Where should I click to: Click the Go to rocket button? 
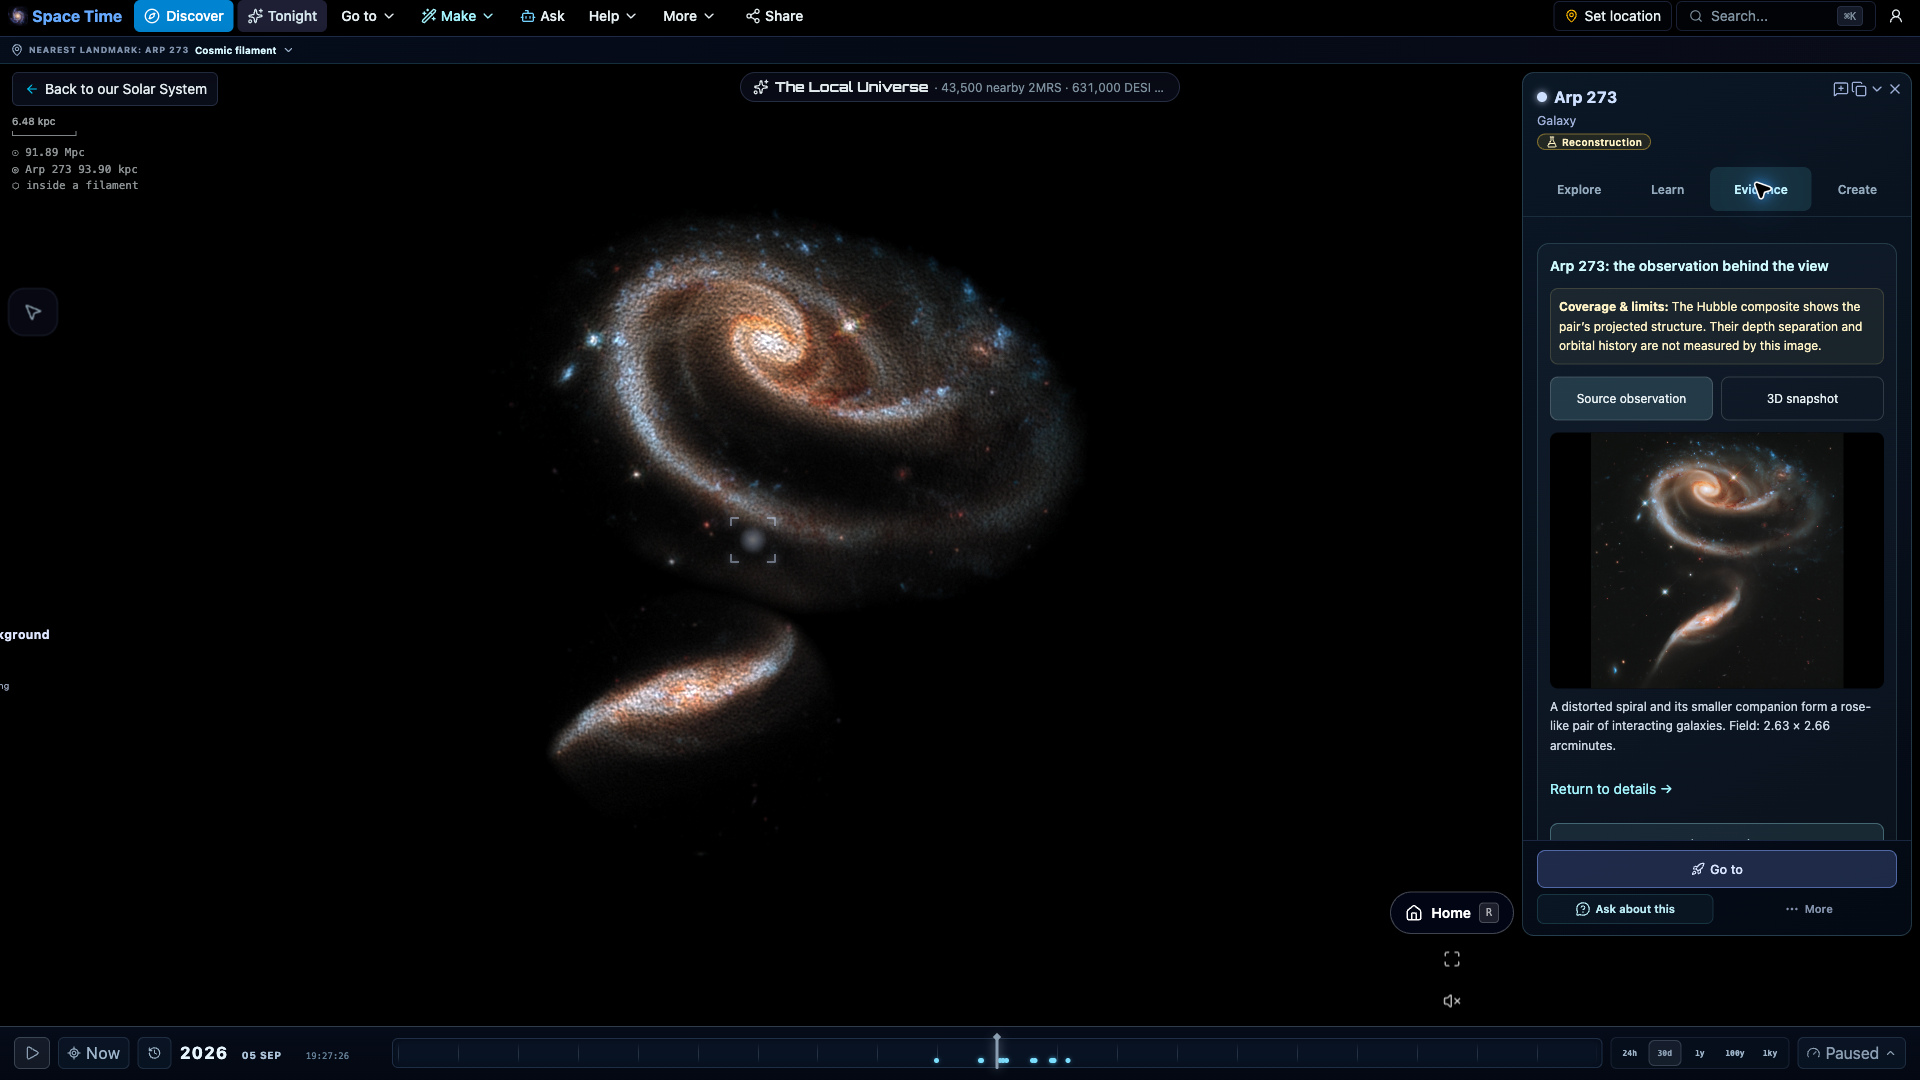[1717, 869]
